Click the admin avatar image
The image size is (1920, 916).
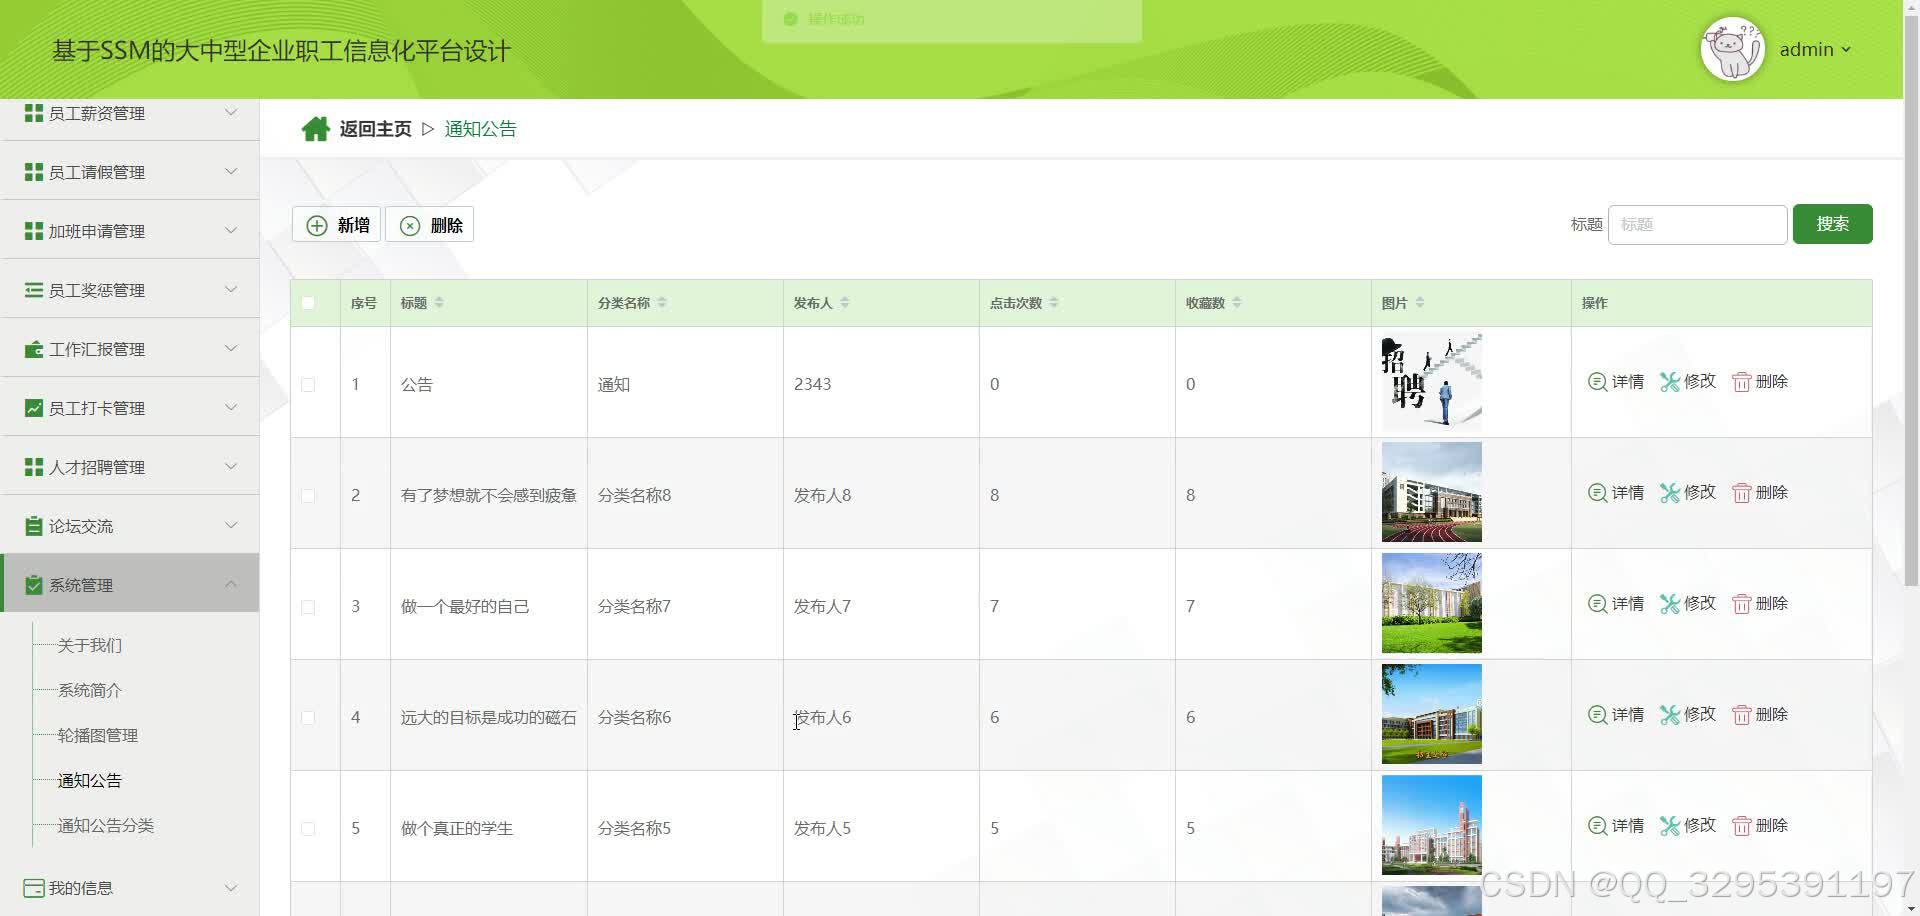click(x=1732, y=49)
